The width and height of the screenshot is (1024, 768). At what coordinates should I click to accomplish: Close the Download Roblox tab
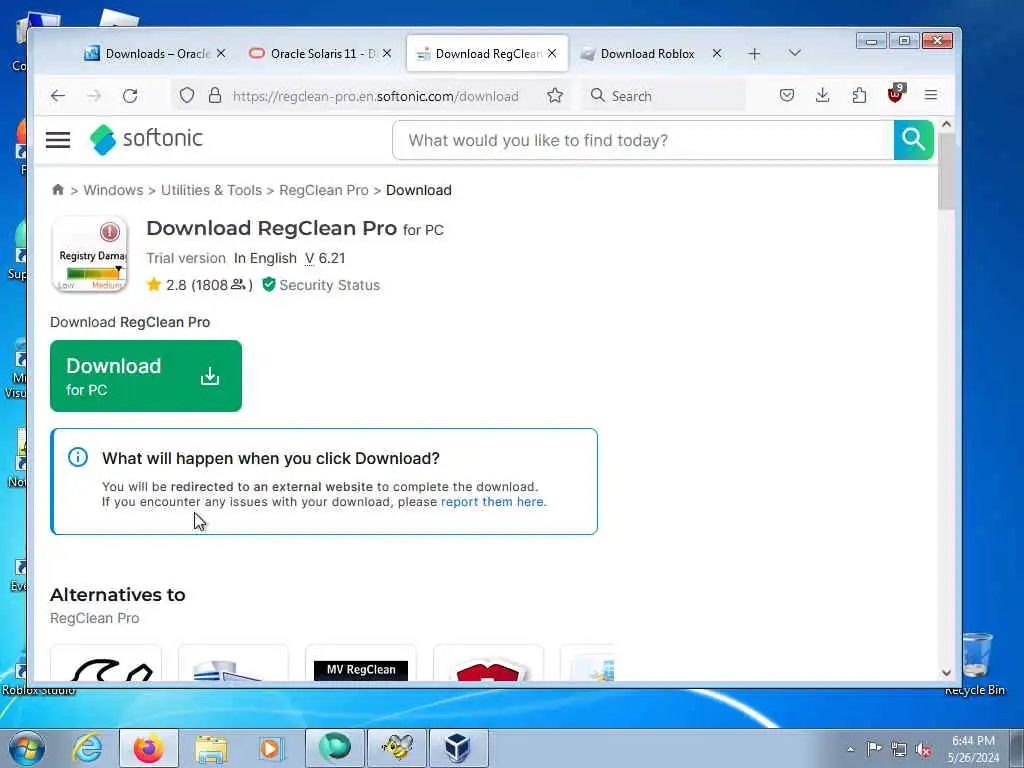717,54
